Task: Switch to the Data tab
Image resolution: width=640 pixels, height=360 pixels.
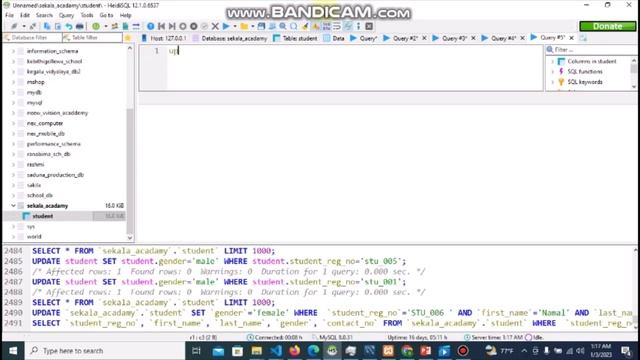Action: click(x=334, y=38)
